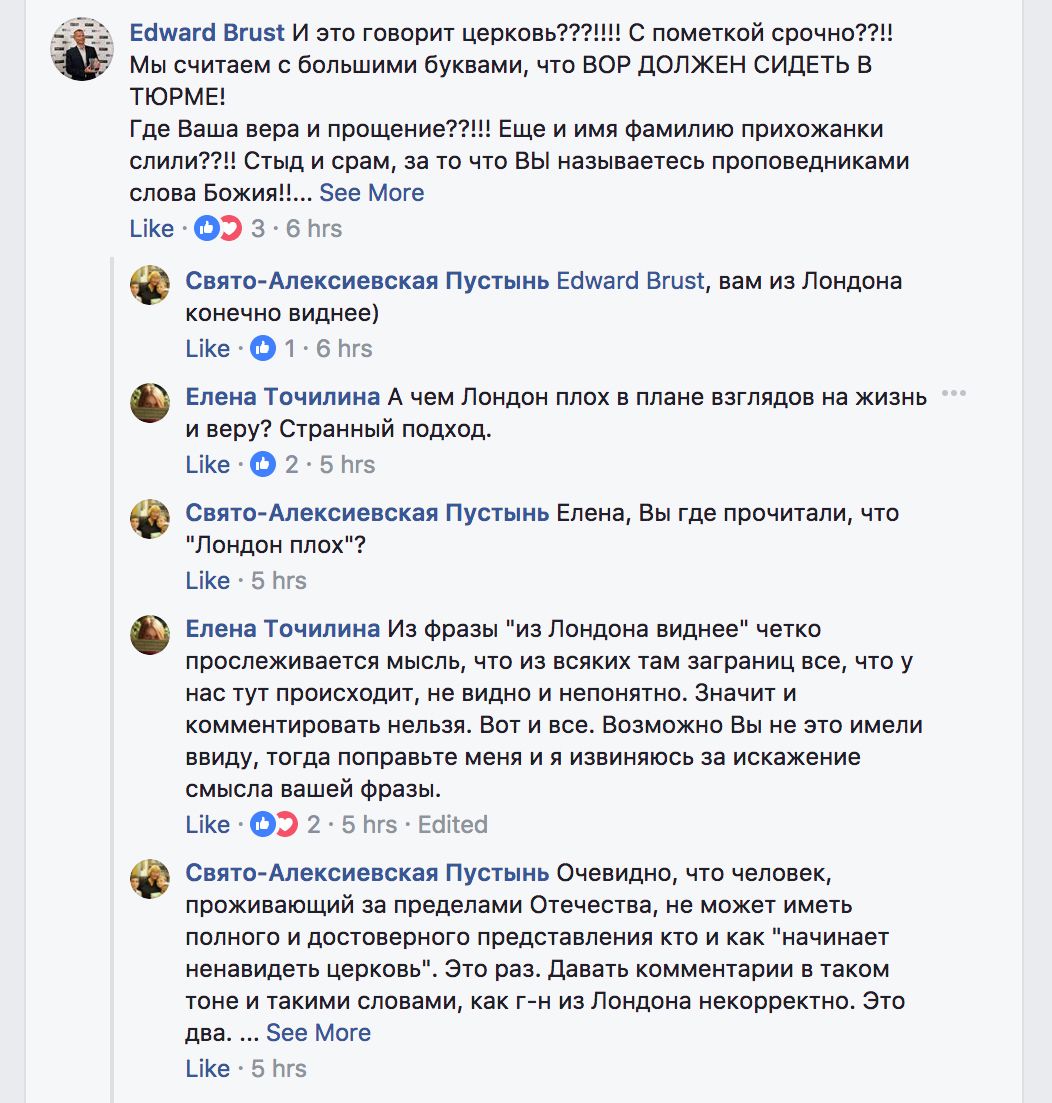
Task: Like the reply 'А чем Лондон плох'
Action: pyautogui.click(x=207, y=465)
